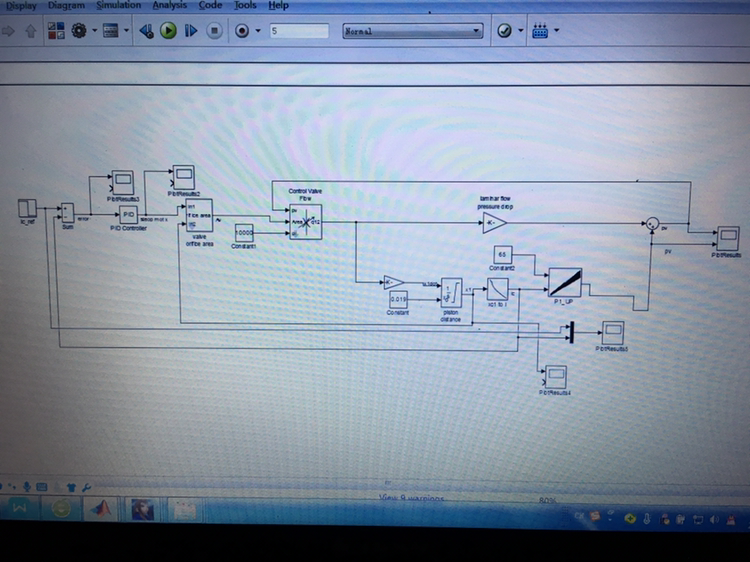This screenshot has width=750, height=562.
Task: Click the green round taskbar icon
Action: click(x=61, y=508)
